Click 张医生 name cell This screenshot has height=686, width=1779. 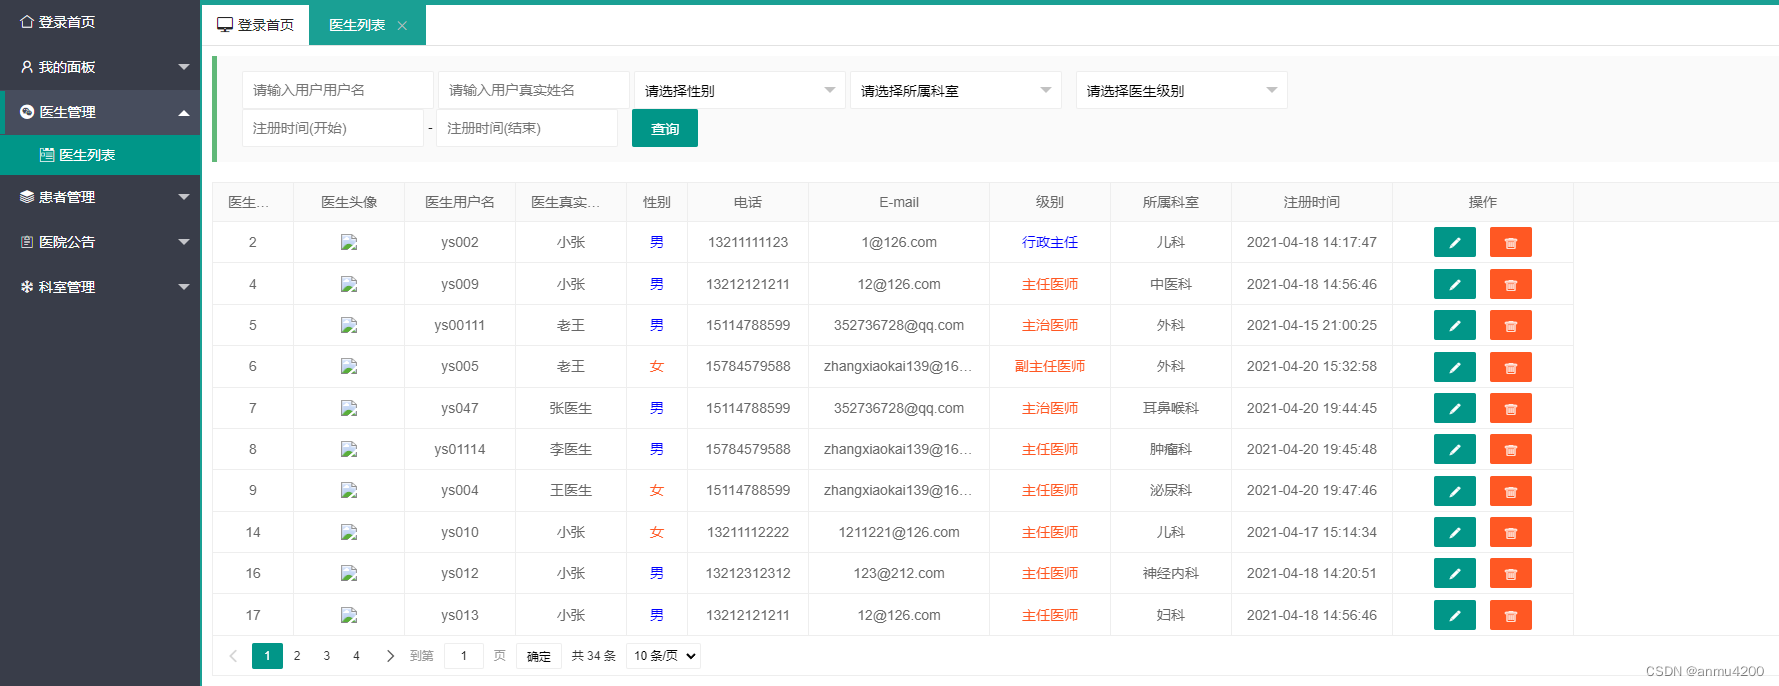click(571, 408)
